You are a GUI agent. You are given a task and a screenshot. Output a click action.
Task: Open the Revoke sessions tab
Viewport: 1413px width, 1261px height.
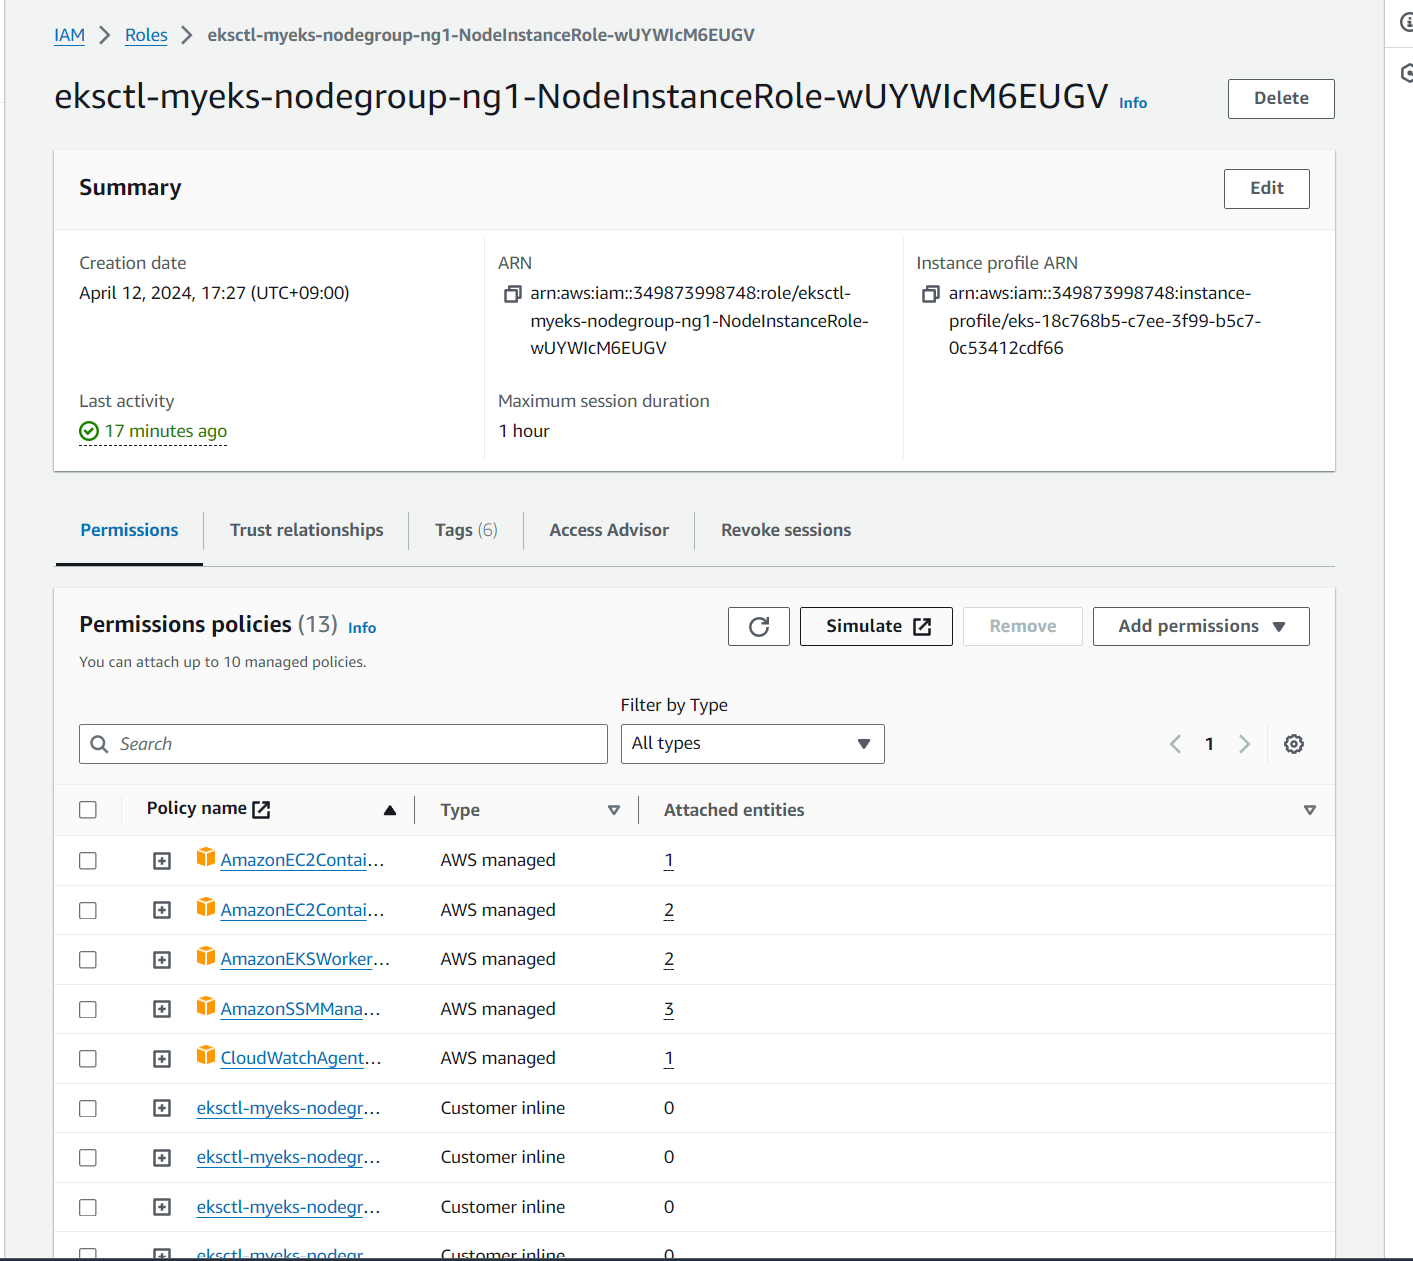point(786,530)
